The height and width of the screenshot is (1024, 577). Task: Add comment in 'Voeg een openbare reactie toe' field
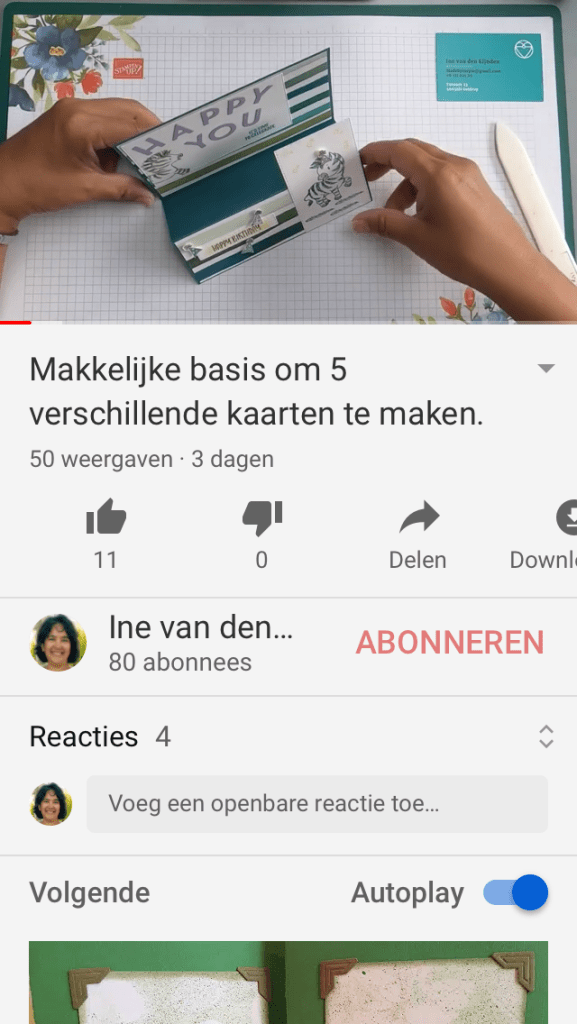click(317, 804)
